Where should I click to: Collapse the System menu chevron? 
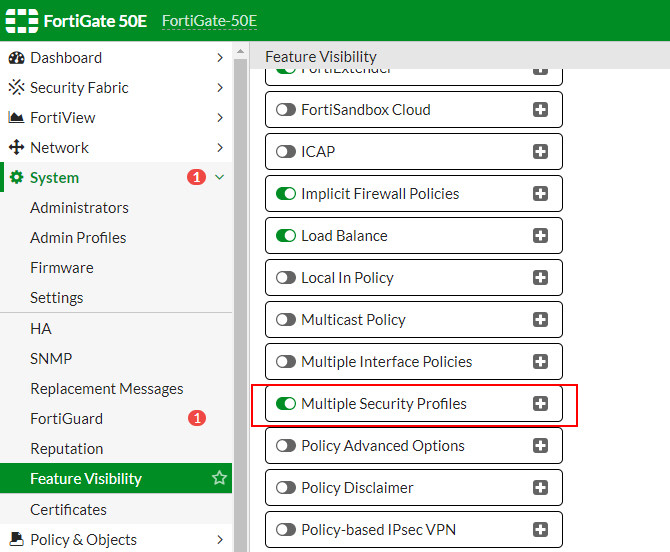220,177
